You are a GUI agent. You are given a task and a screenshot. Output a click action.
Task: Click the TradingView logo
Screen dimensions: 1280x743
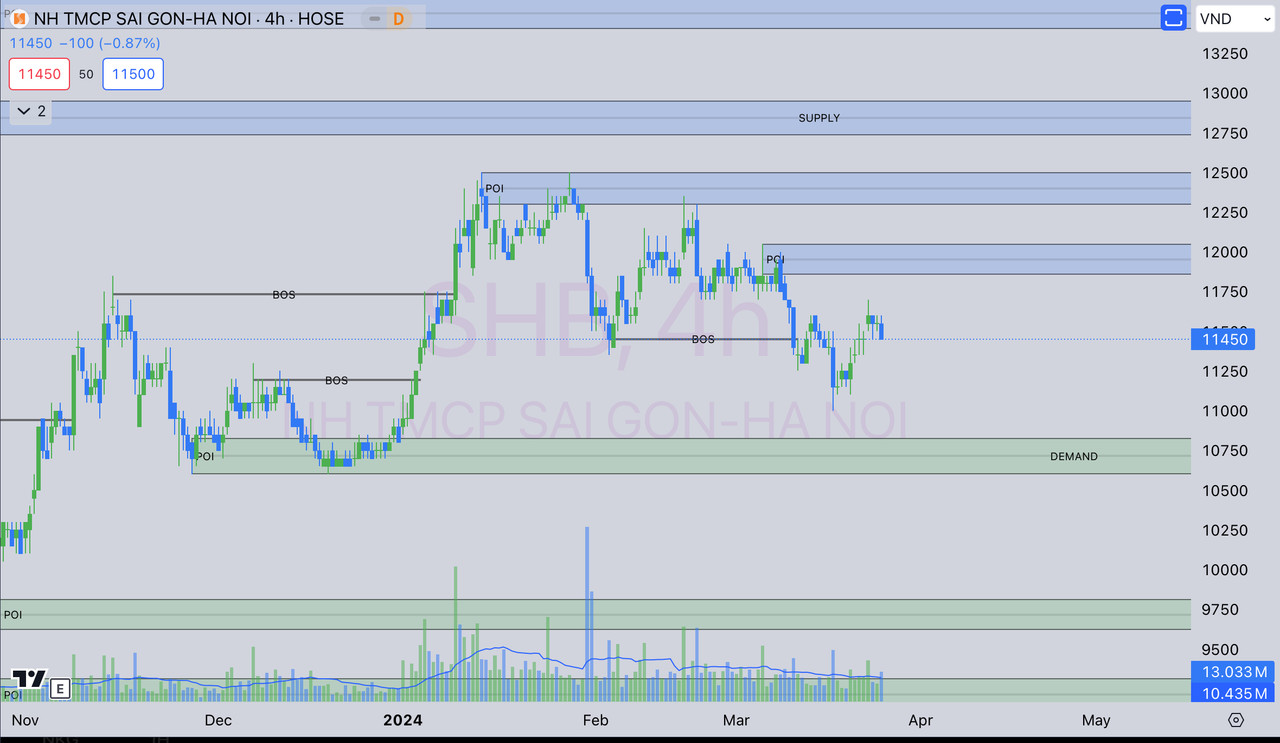tap(29, 679)
